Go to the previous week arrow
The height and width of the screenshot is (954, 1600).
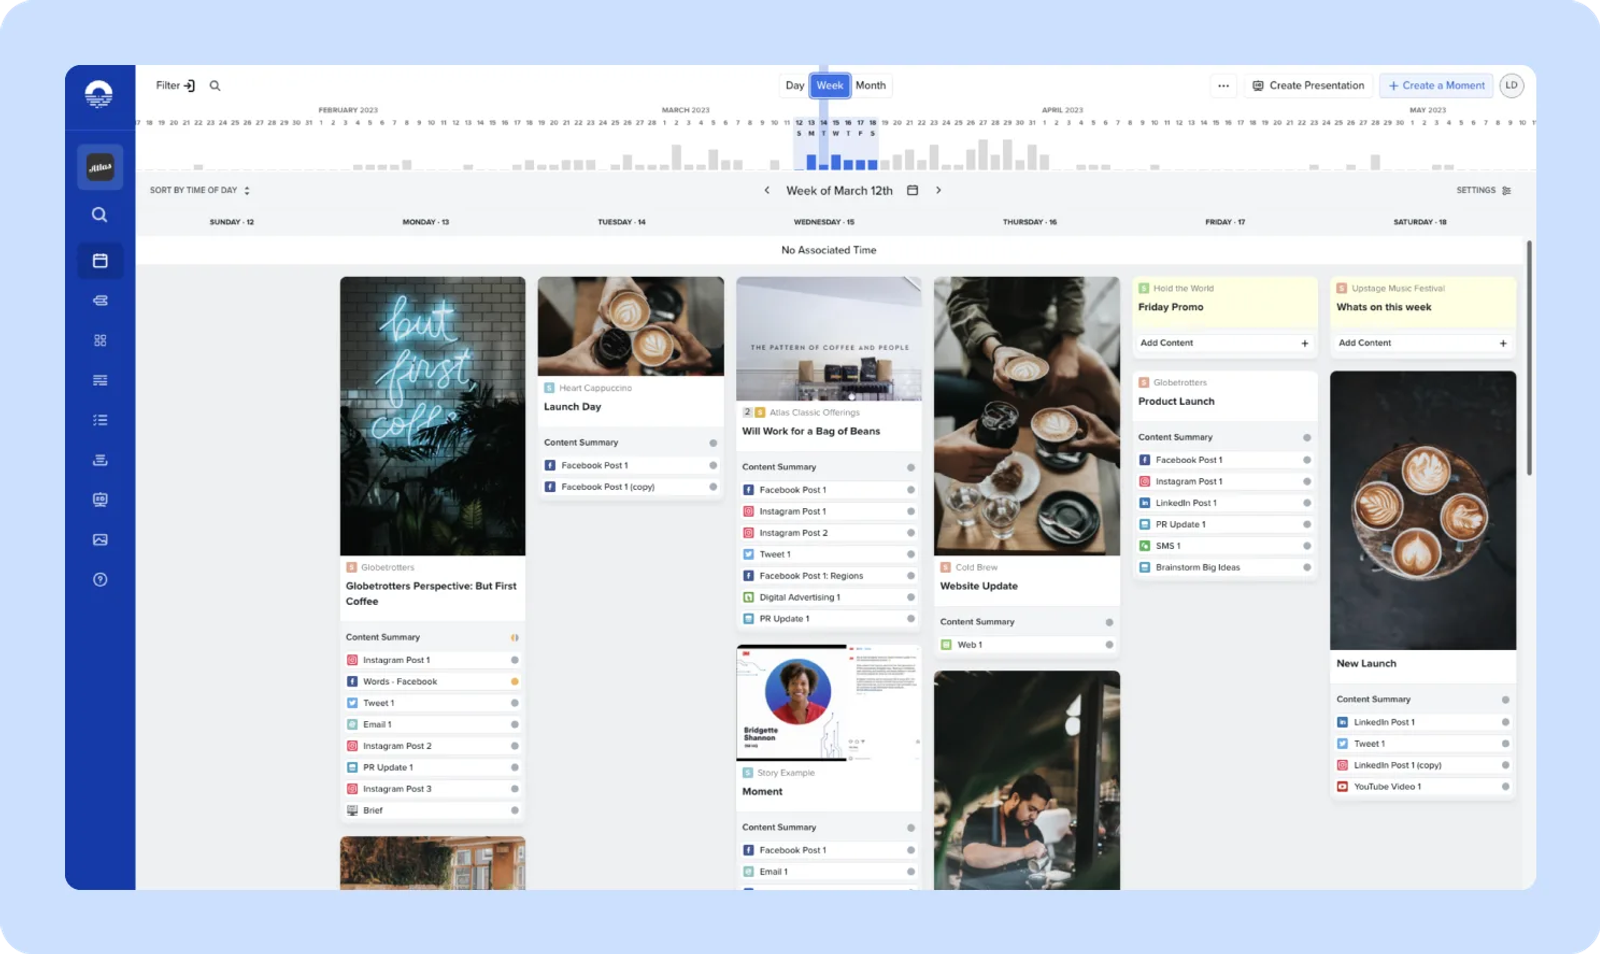point(767,190)
